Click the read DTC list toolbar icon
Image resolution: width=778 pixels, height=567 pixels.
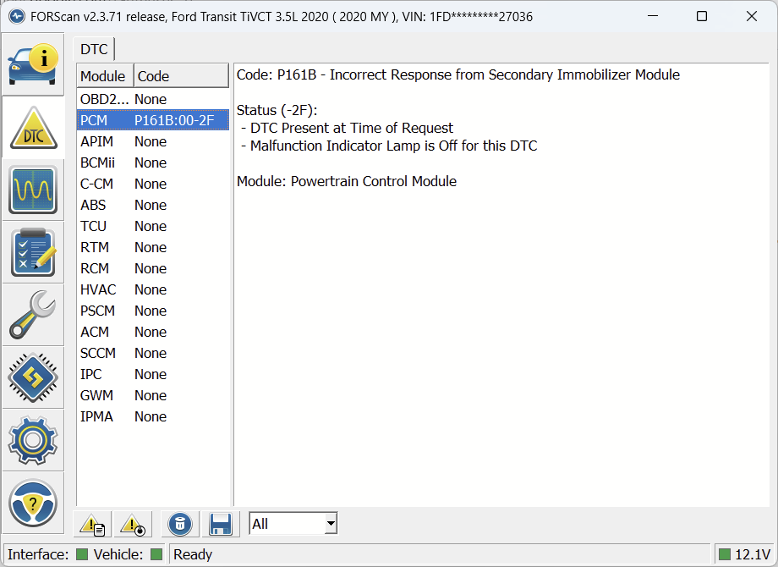[x=93, y=524]
